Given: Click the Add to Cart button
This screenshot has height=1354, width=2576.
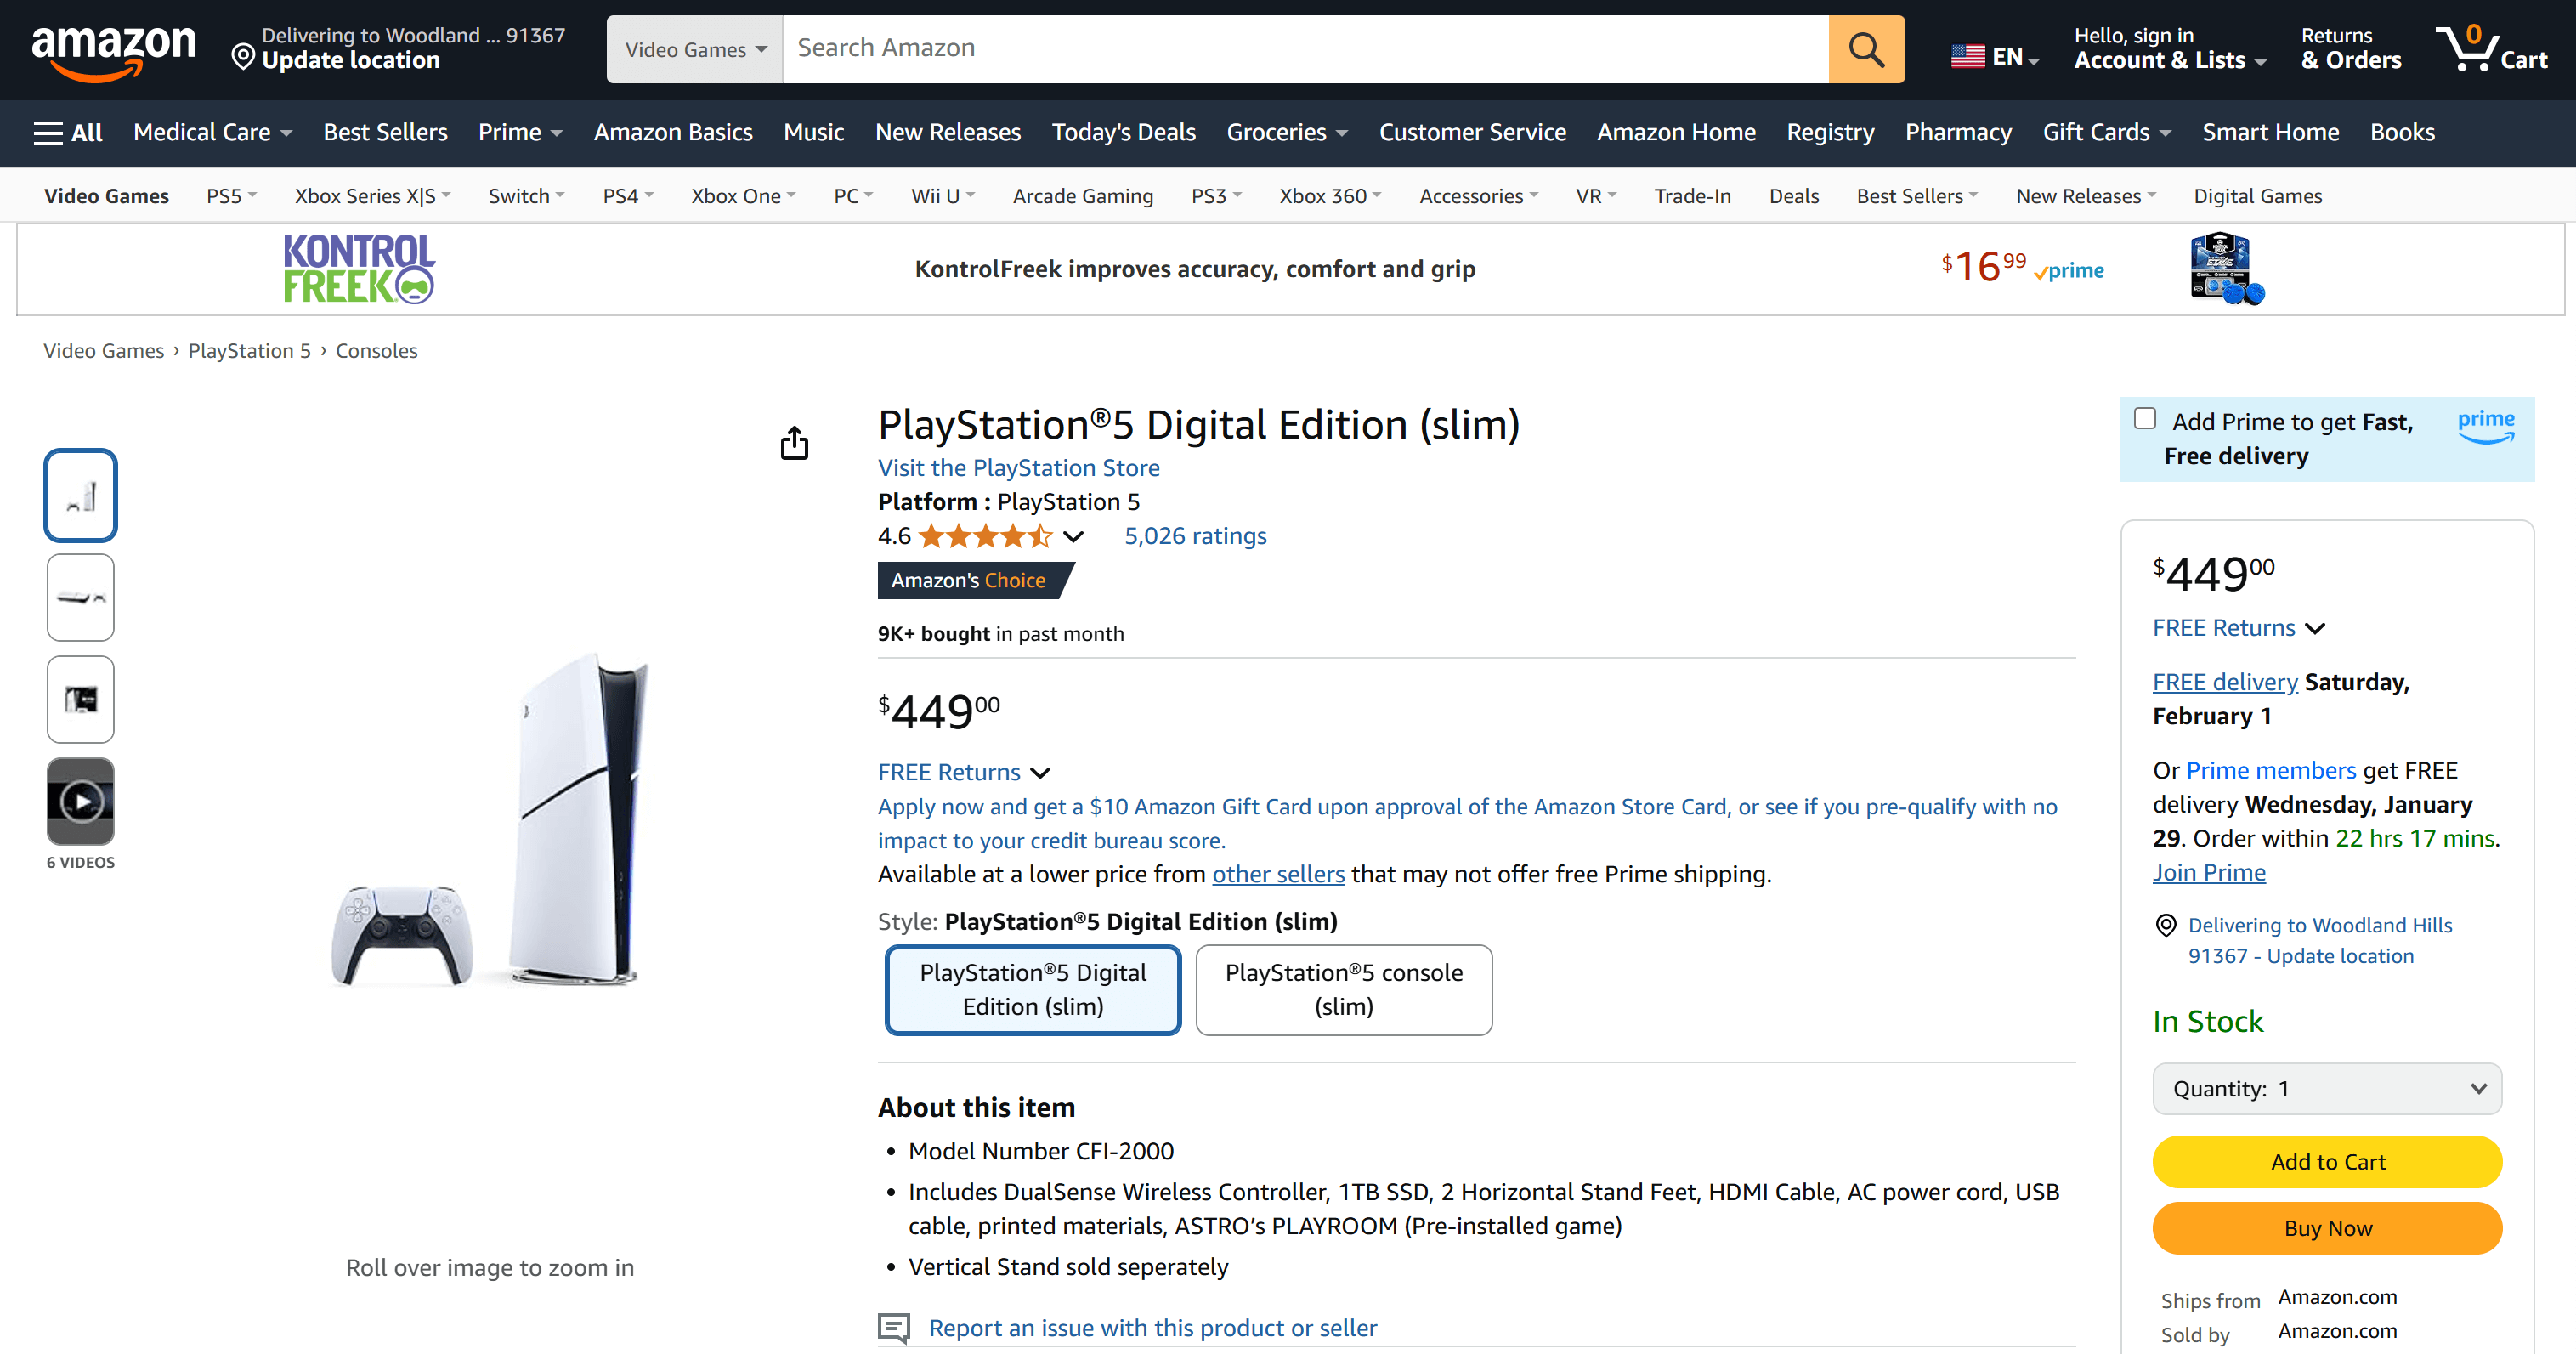Looking at the screenshot, I should tap(2327, 1161).
